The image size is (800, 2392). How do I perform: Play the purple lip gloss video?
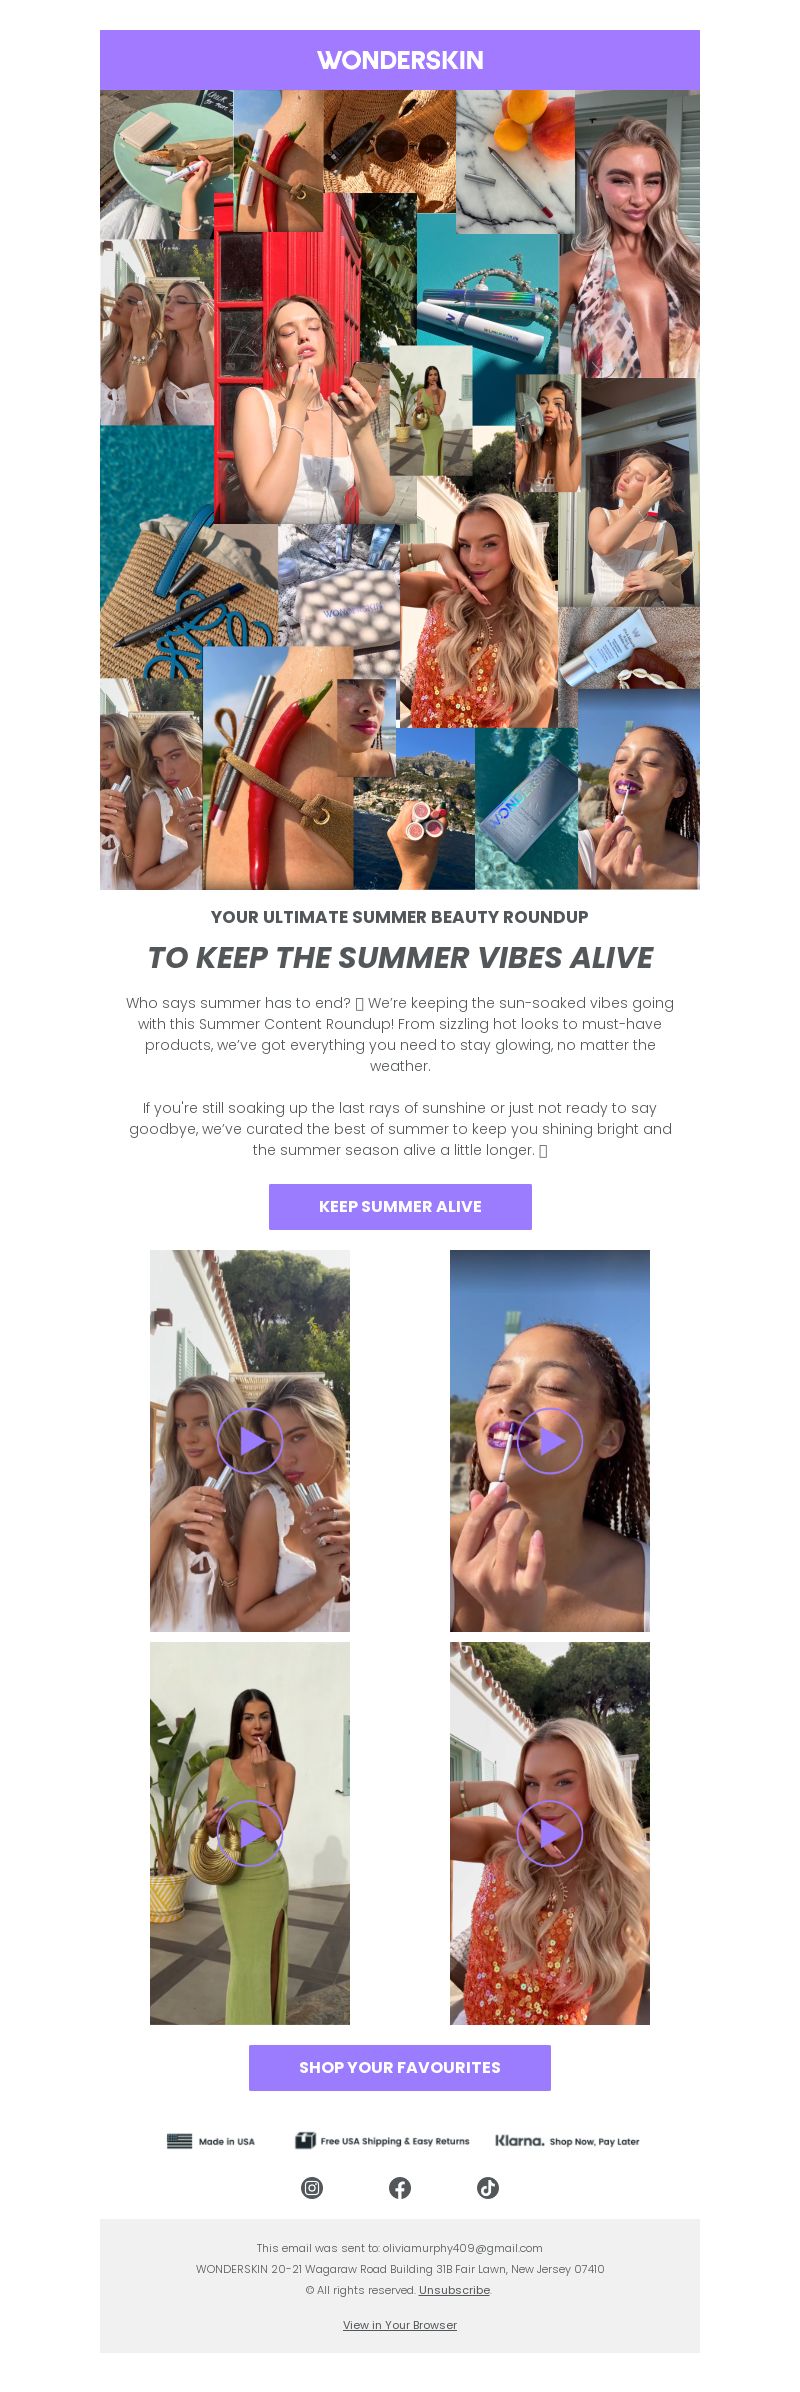[550, 1441]
